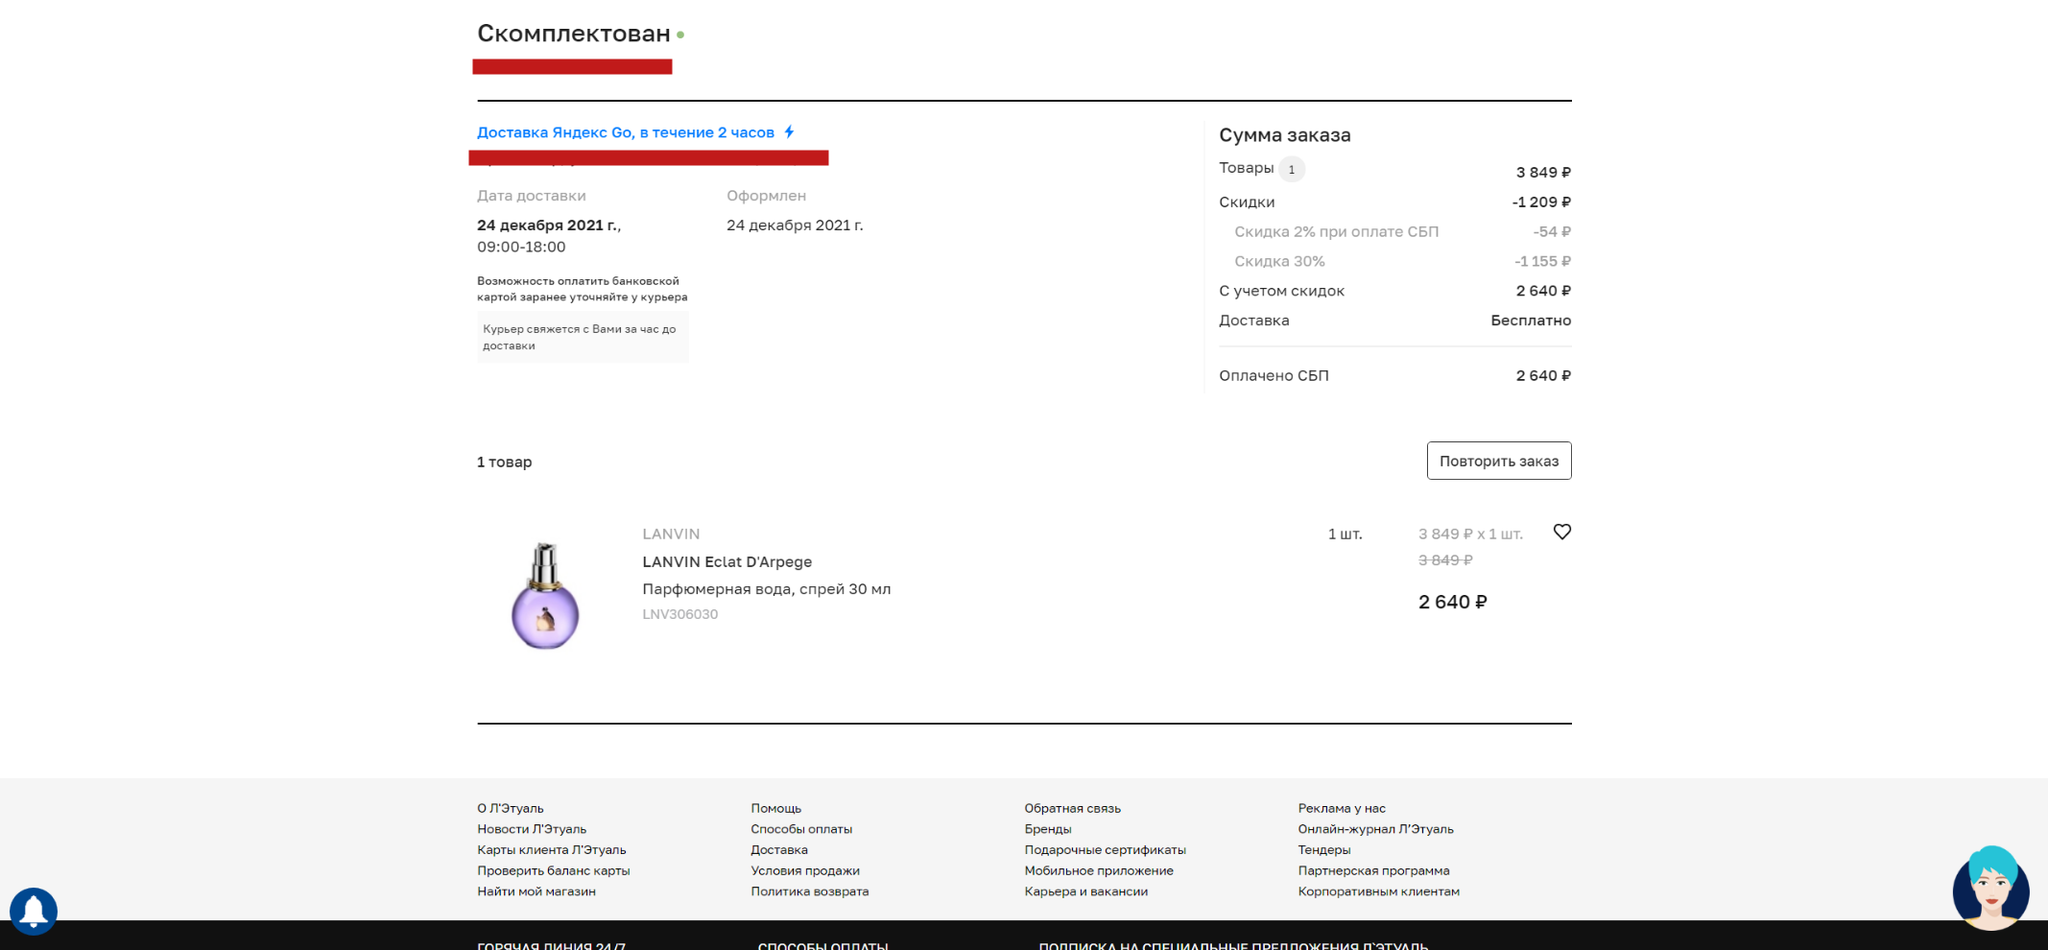Add LANVIN Eclat D'Arpege to favorites heart

(x=1562, y=532)
